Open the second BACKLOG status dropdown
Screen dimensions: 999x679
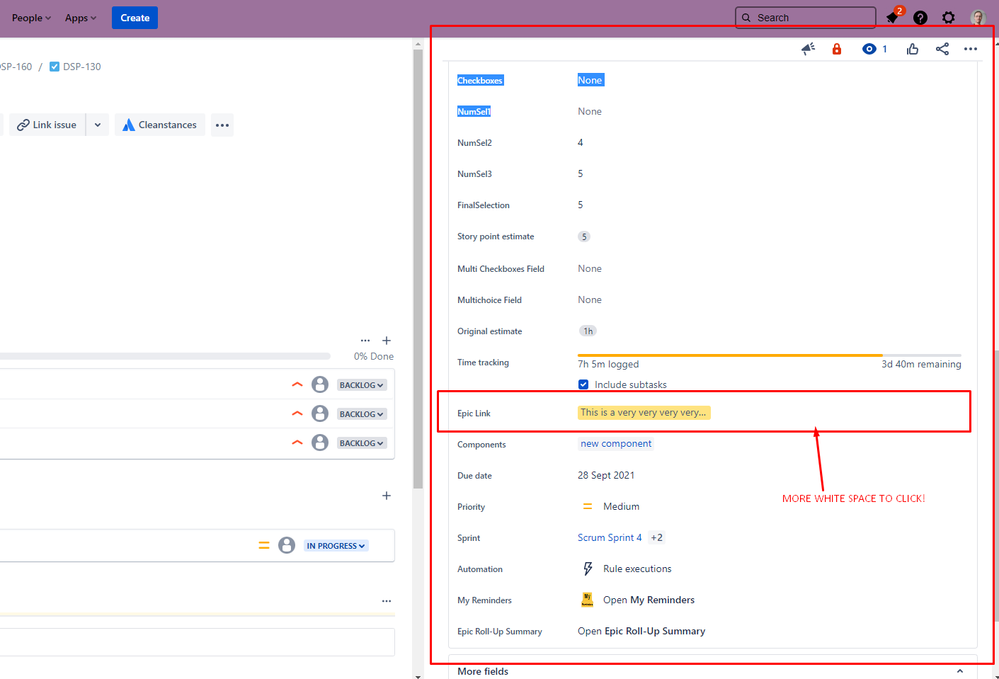361,414
